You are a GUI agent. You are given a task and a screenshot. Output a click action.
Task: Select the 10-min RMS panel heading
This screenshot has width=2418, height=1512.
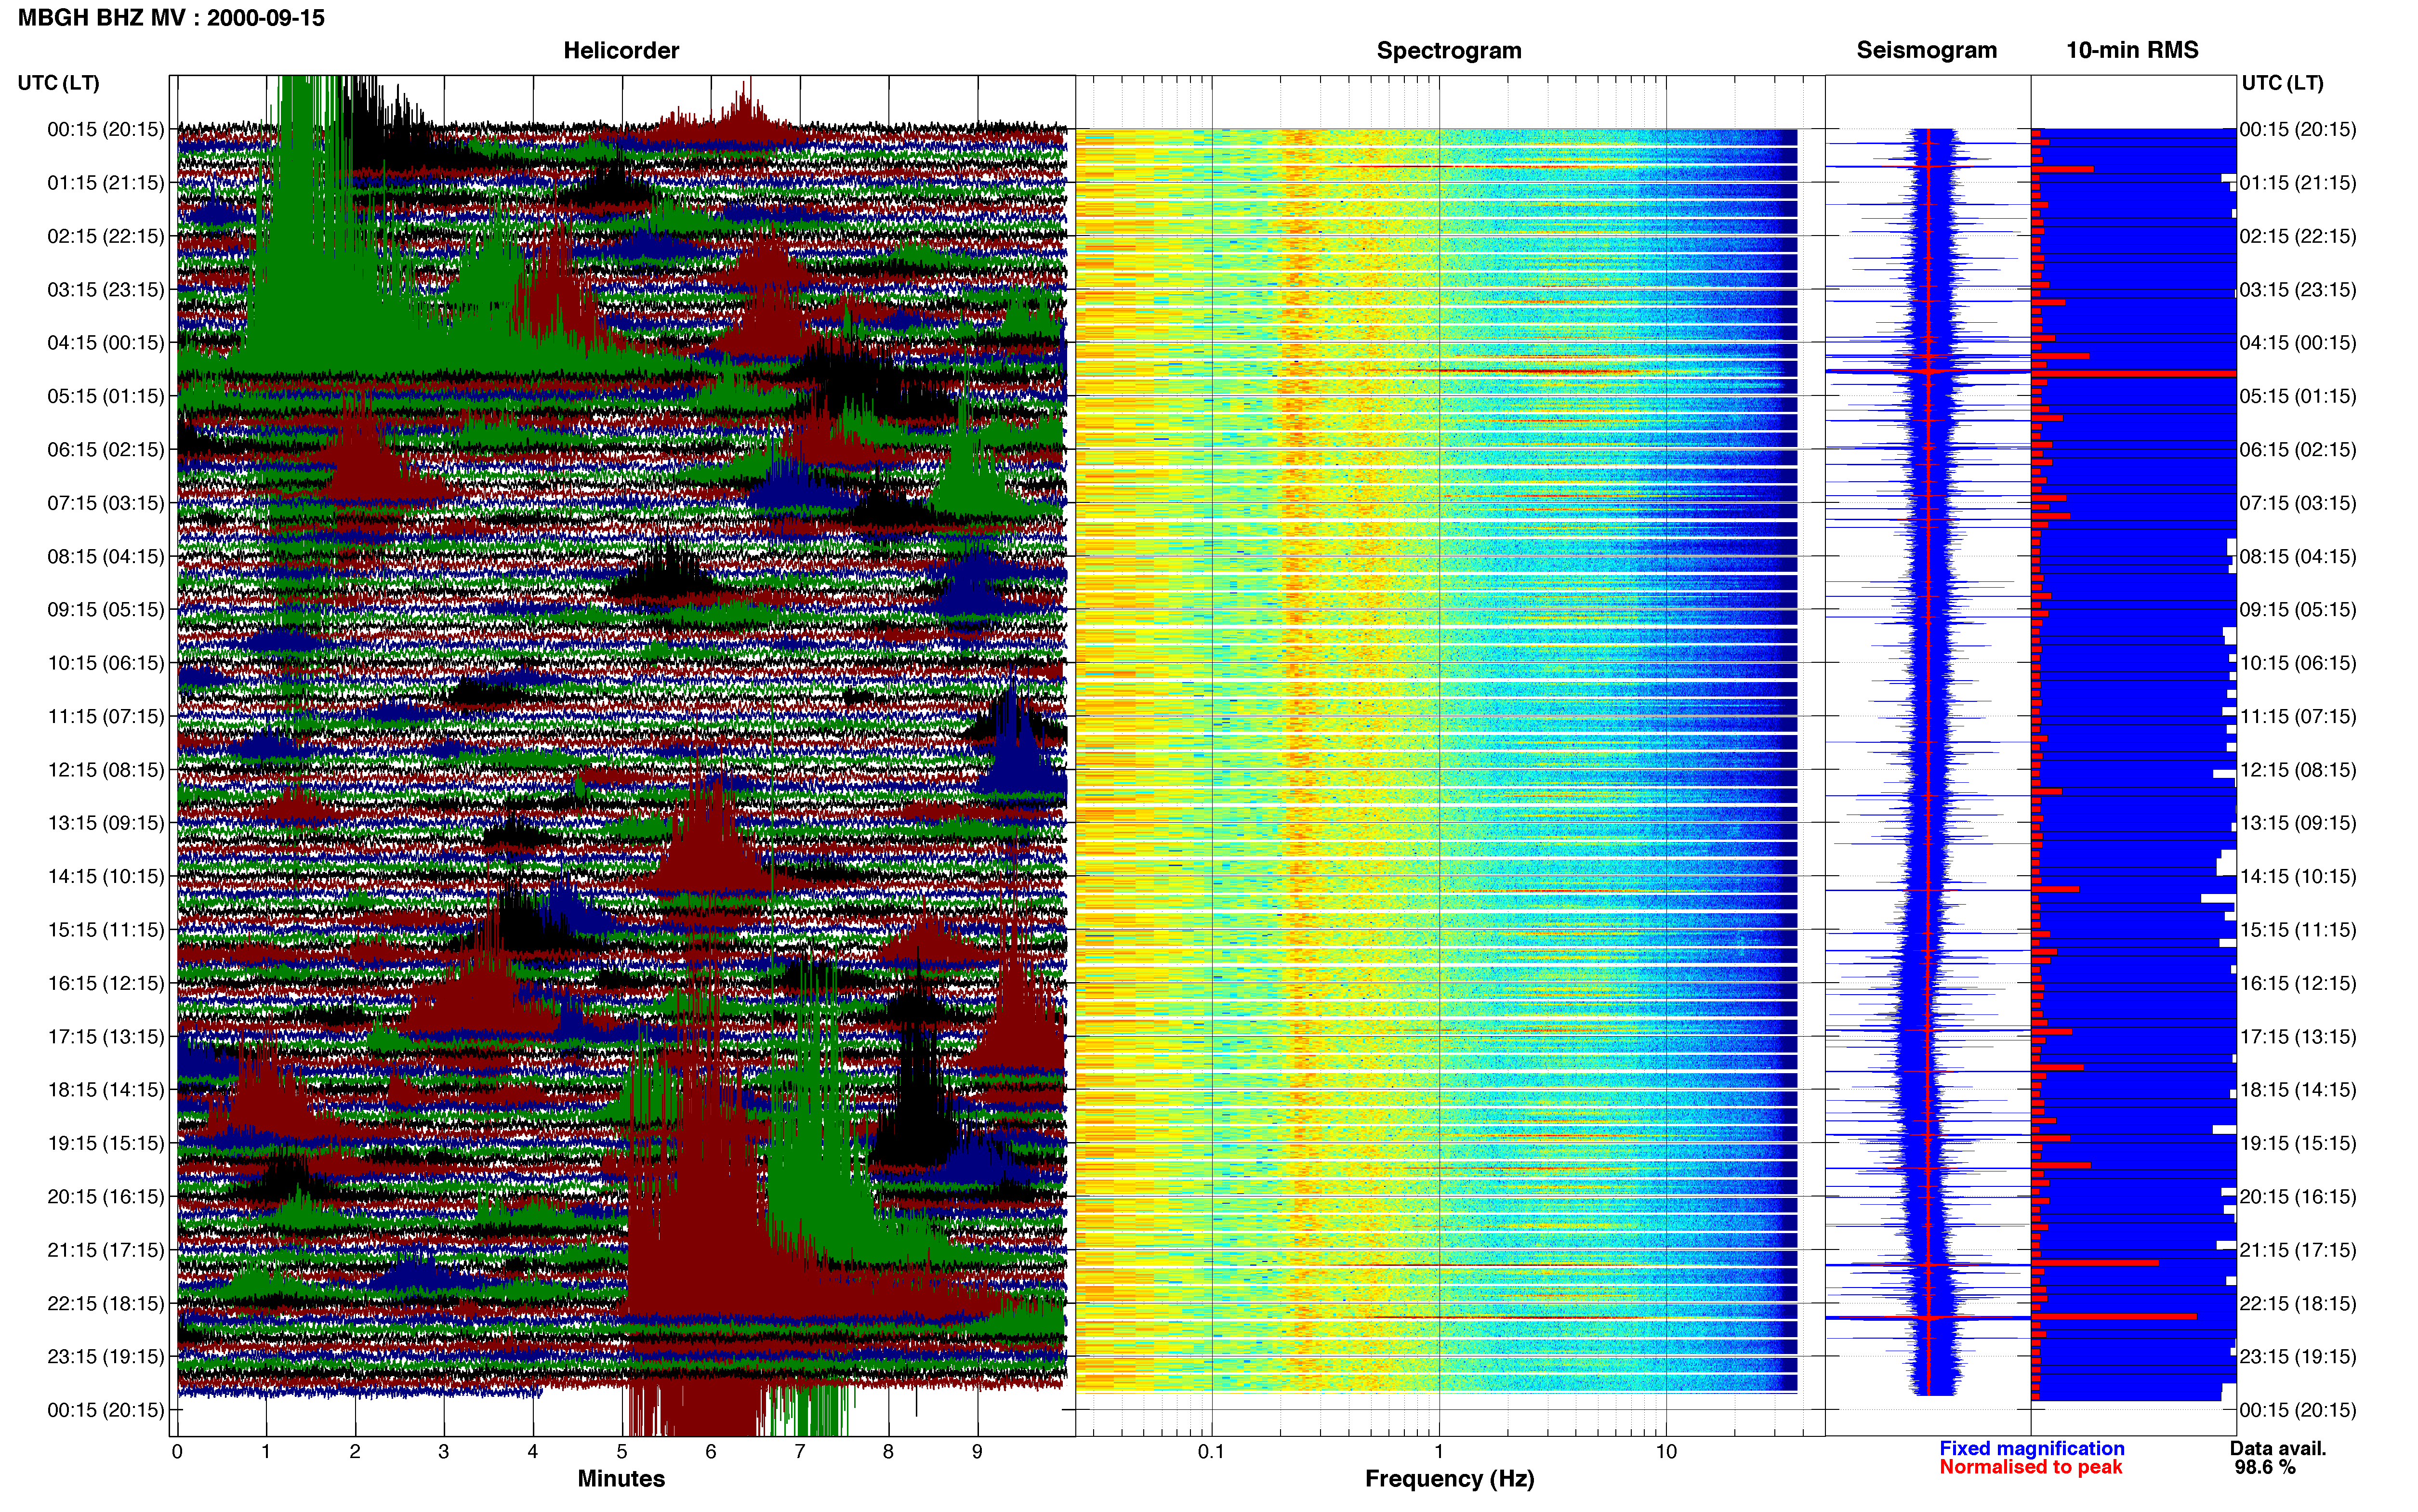tap(2132, 50)
